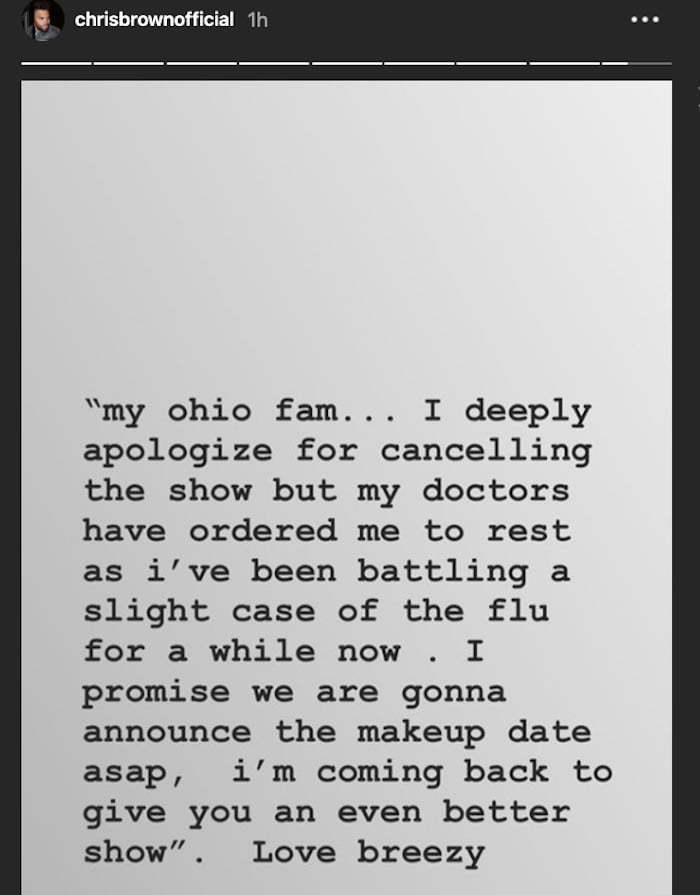Jump to the fourth story progress segment
The height and width of the screenshot is (895, 700).
(x=273, y=63)
